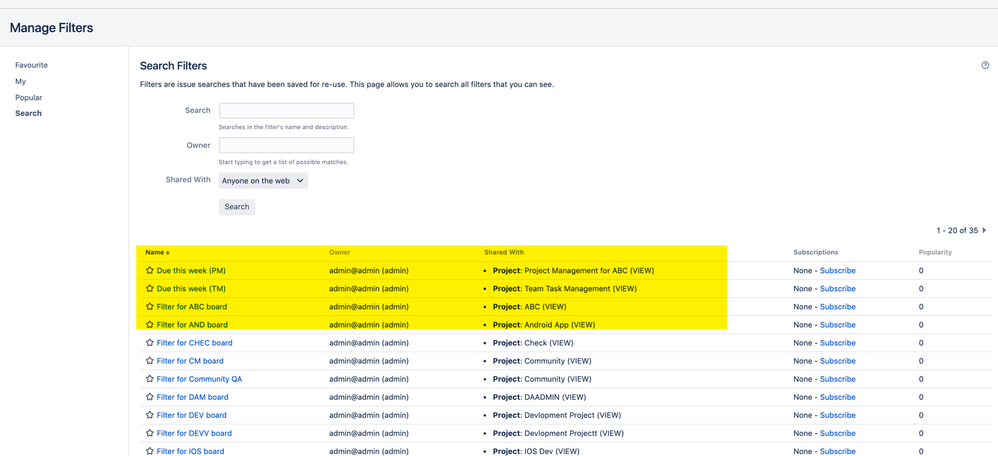Subscribe to Filter for Community QA

pos(838,379)
